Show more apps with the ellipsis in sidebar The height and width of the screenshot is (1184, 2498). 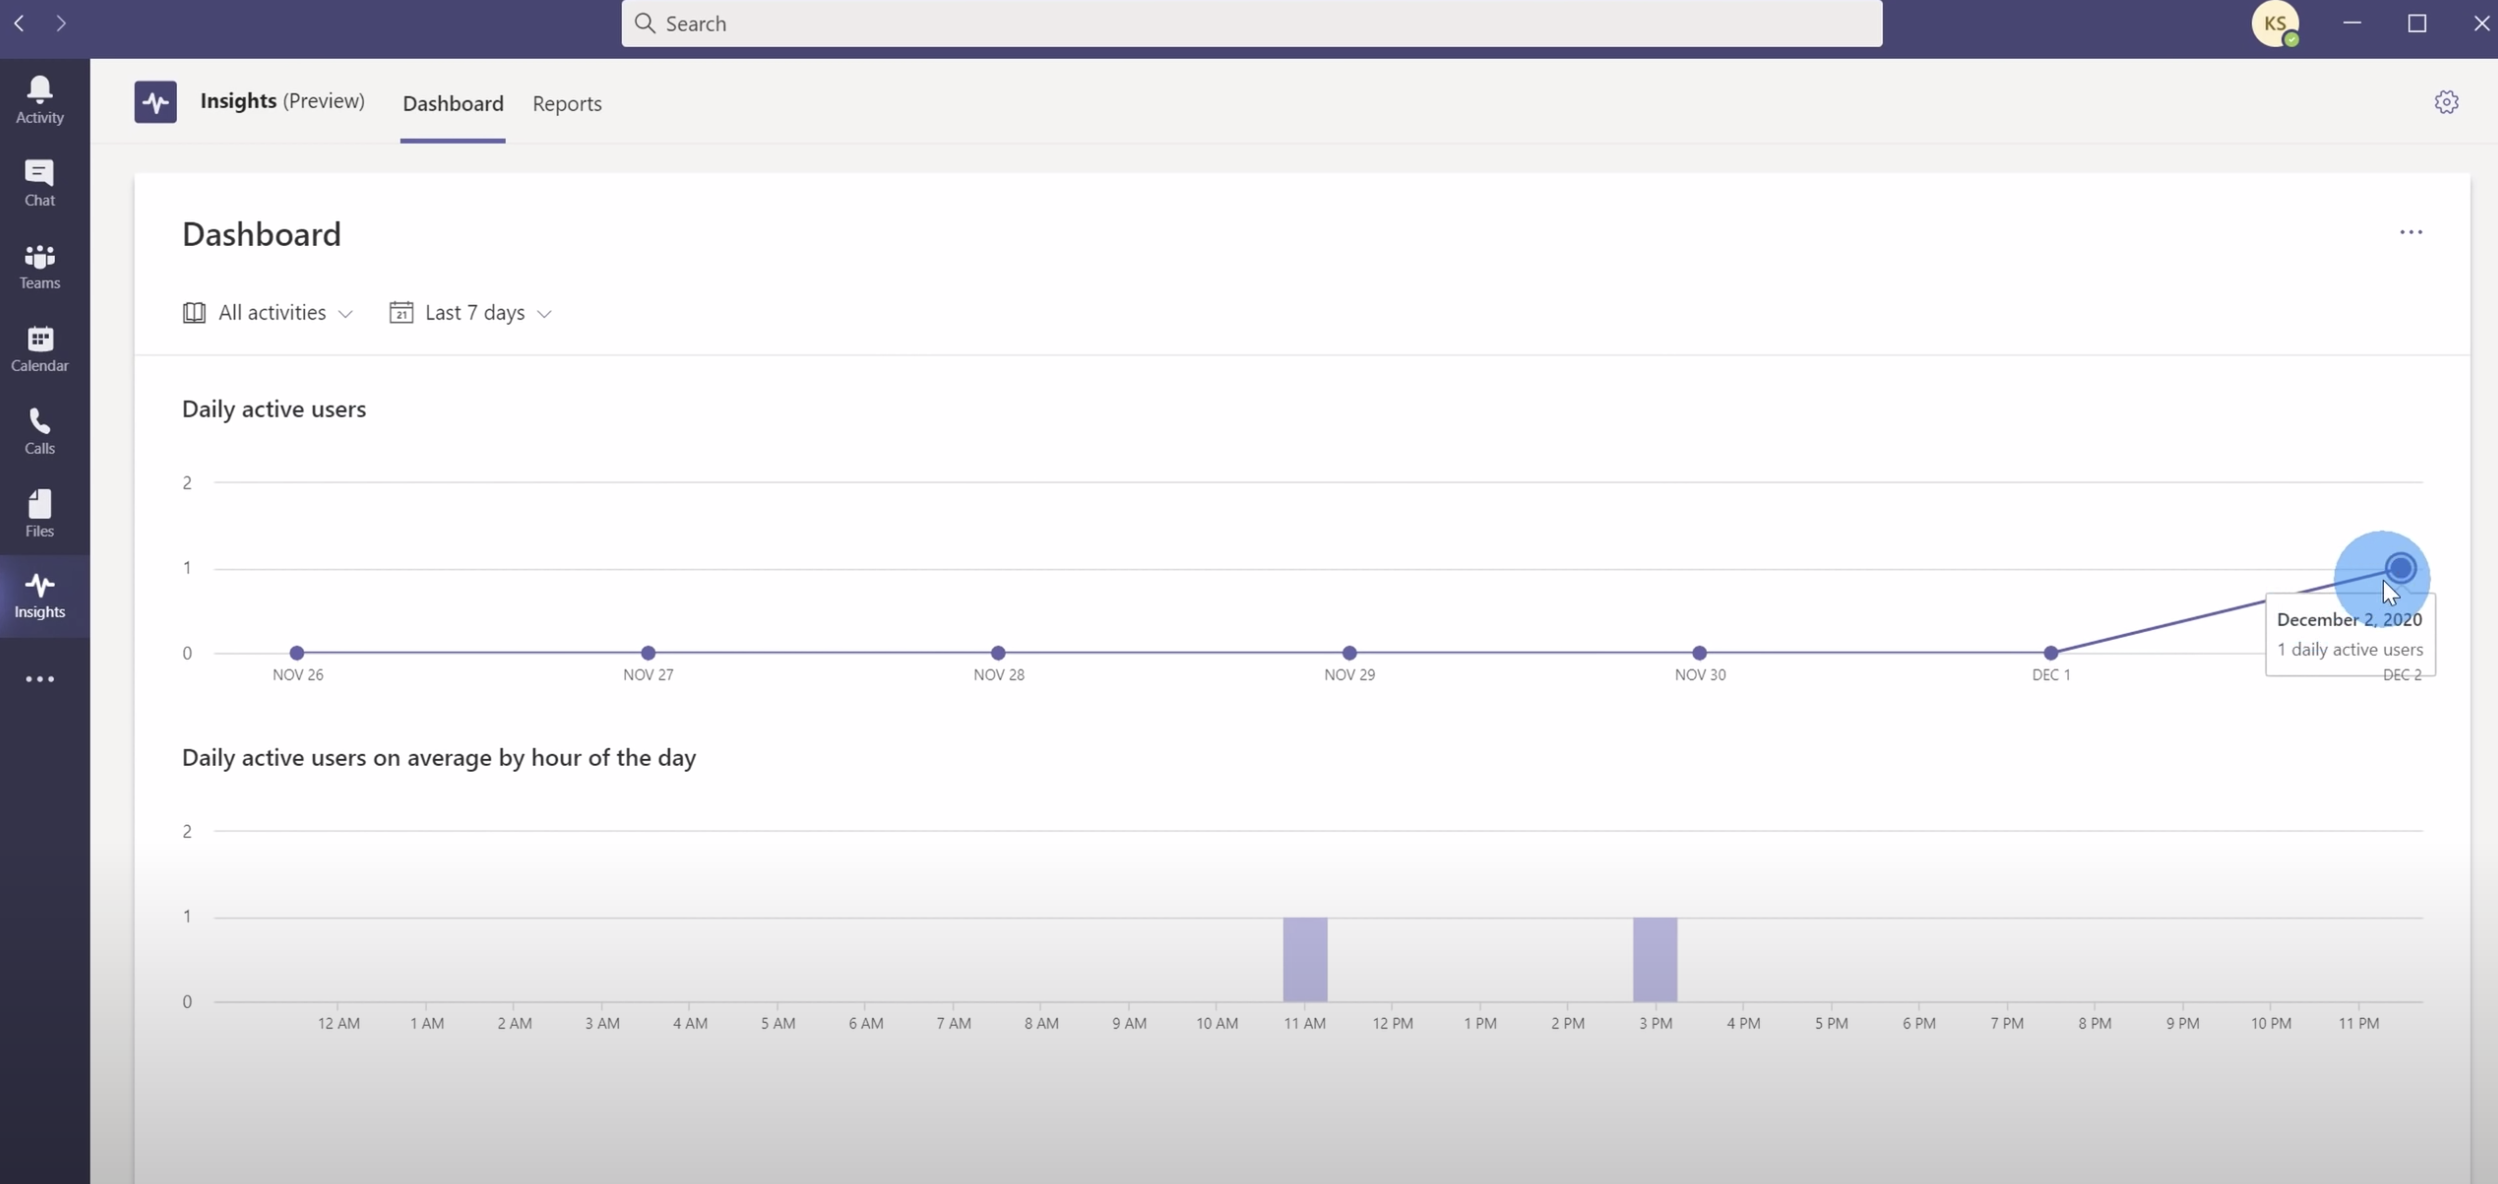point(39,679)
